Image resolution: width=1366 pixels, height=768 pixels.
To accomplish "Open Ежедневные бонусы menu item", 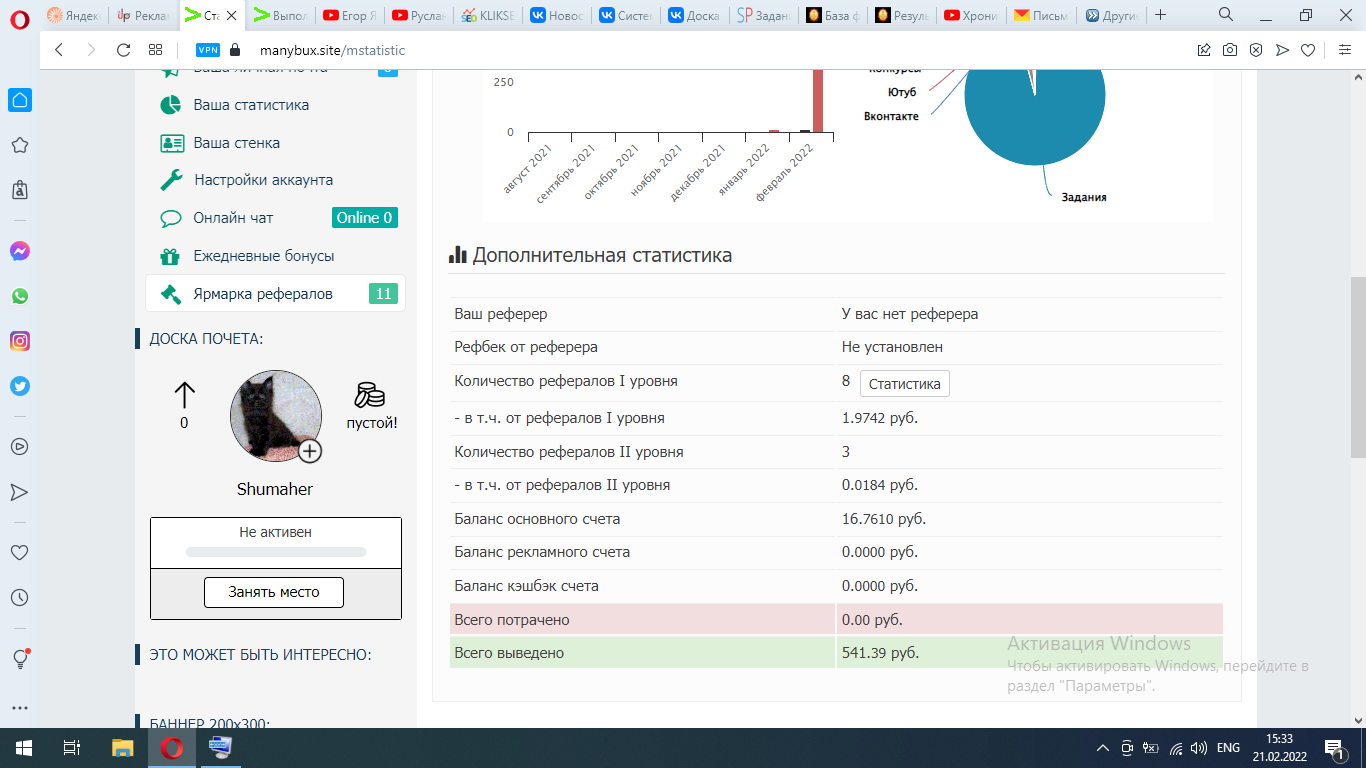I will click(x=264, y=256).
